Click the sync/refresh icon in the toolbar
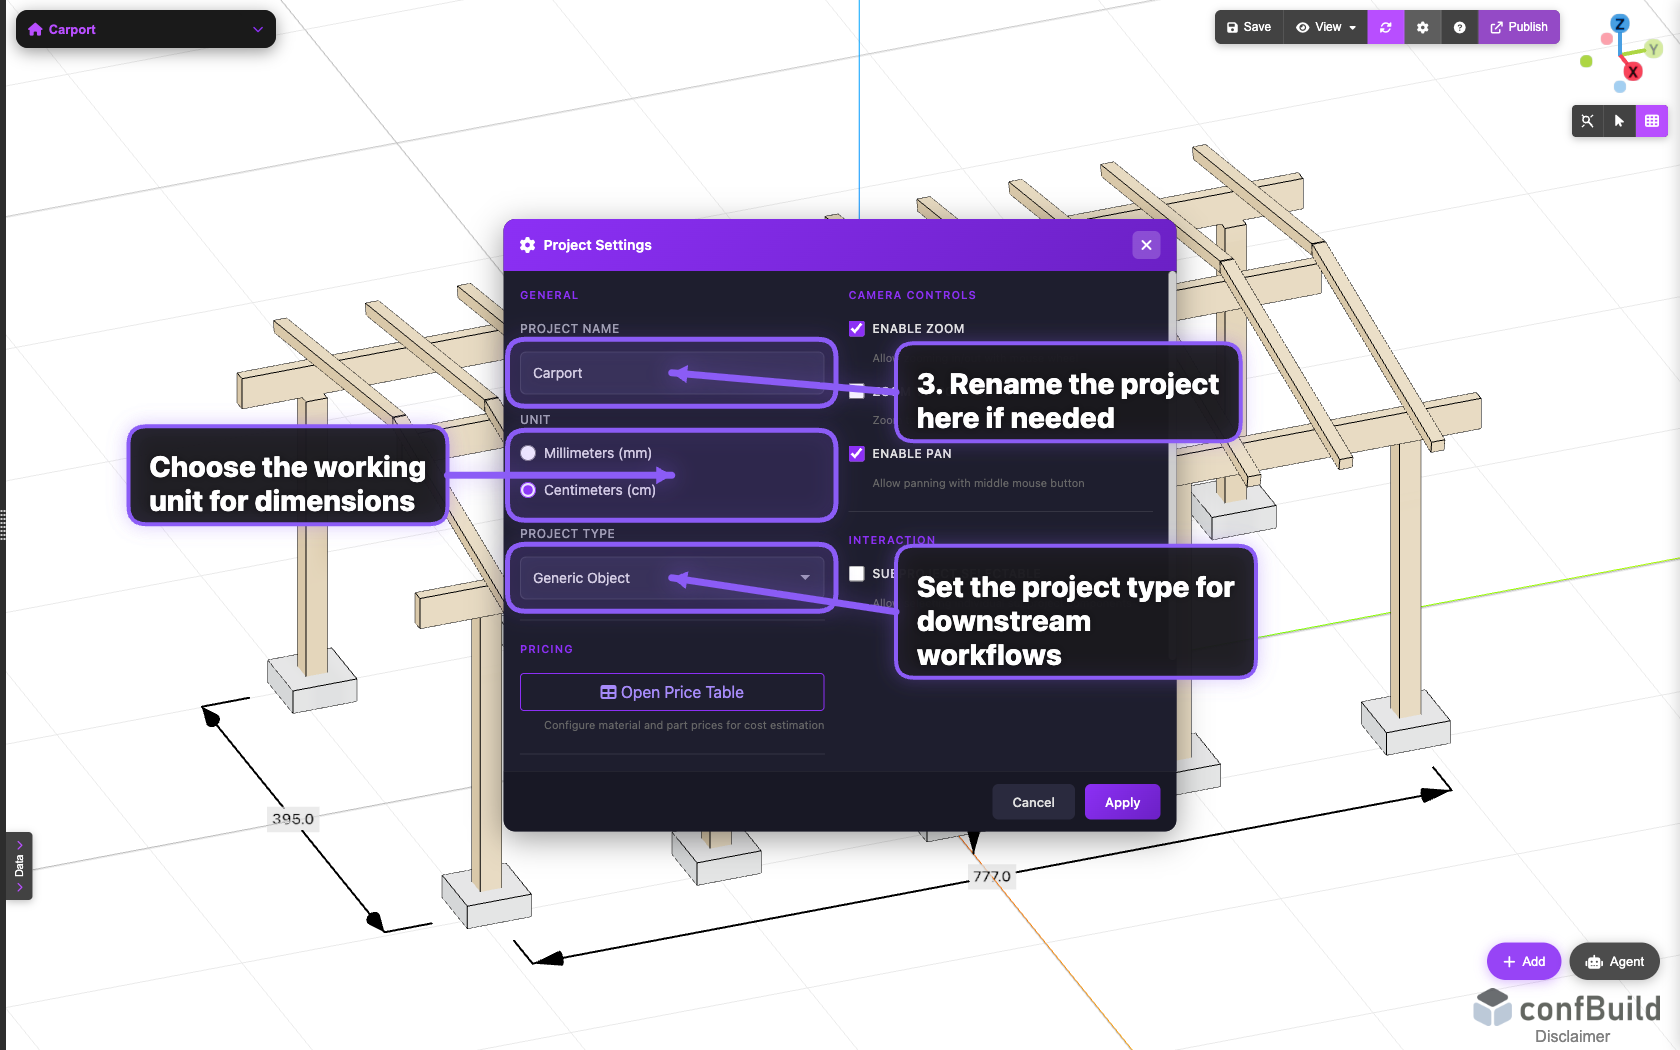The image size is (1680, 1050). pyautogui.click(x=1385, y=27)
